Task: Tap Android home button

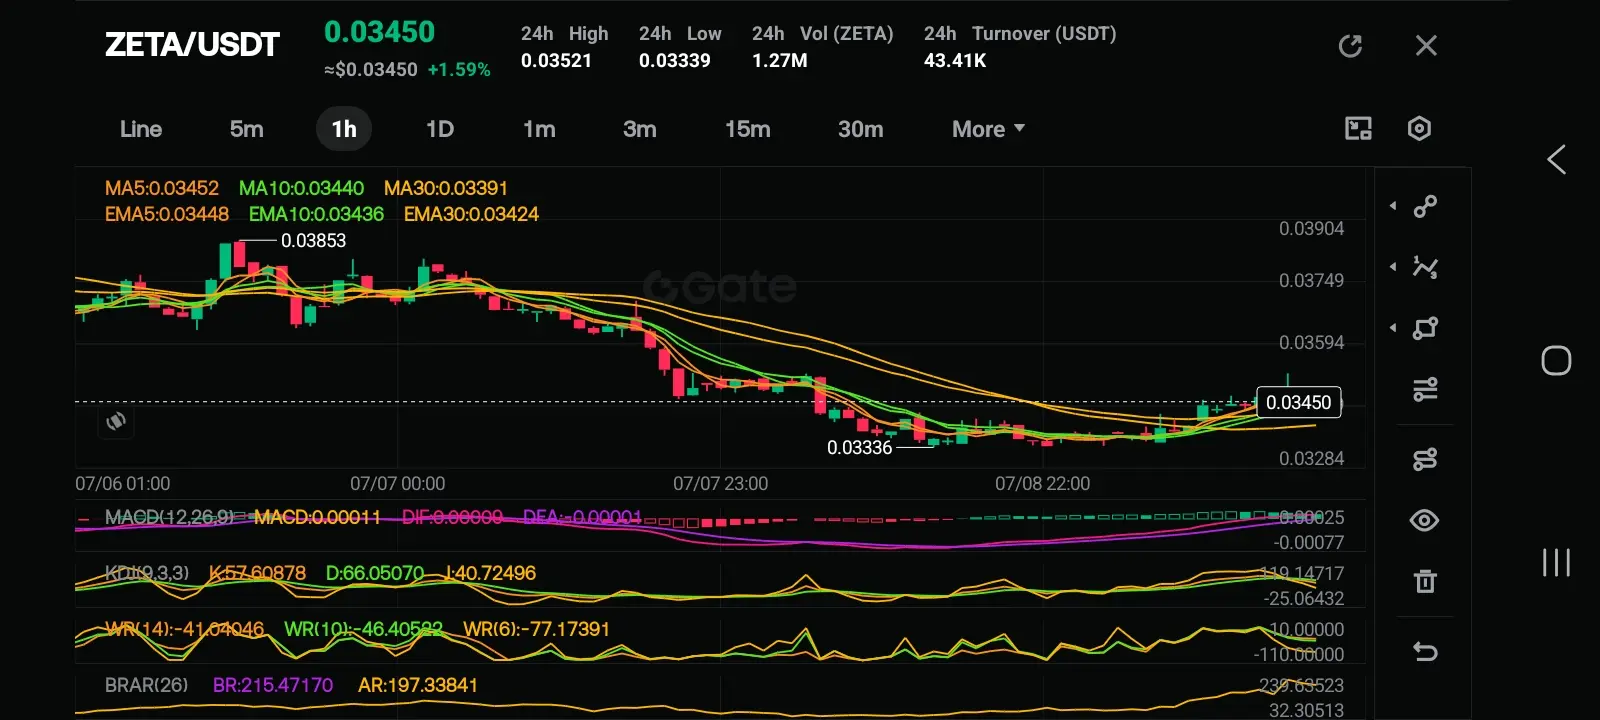Action: pyautogui.click(x=1556, y=360)
